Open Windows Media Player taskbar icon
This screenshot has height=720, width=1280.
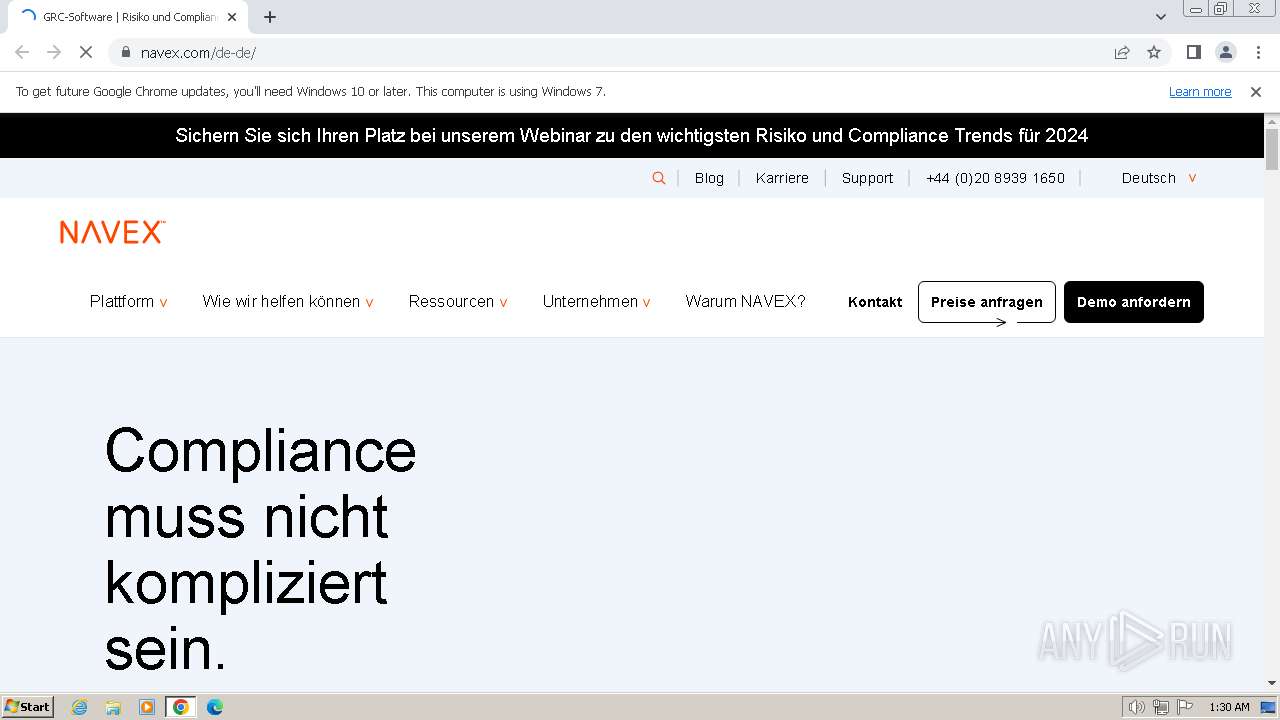point(147,707)
